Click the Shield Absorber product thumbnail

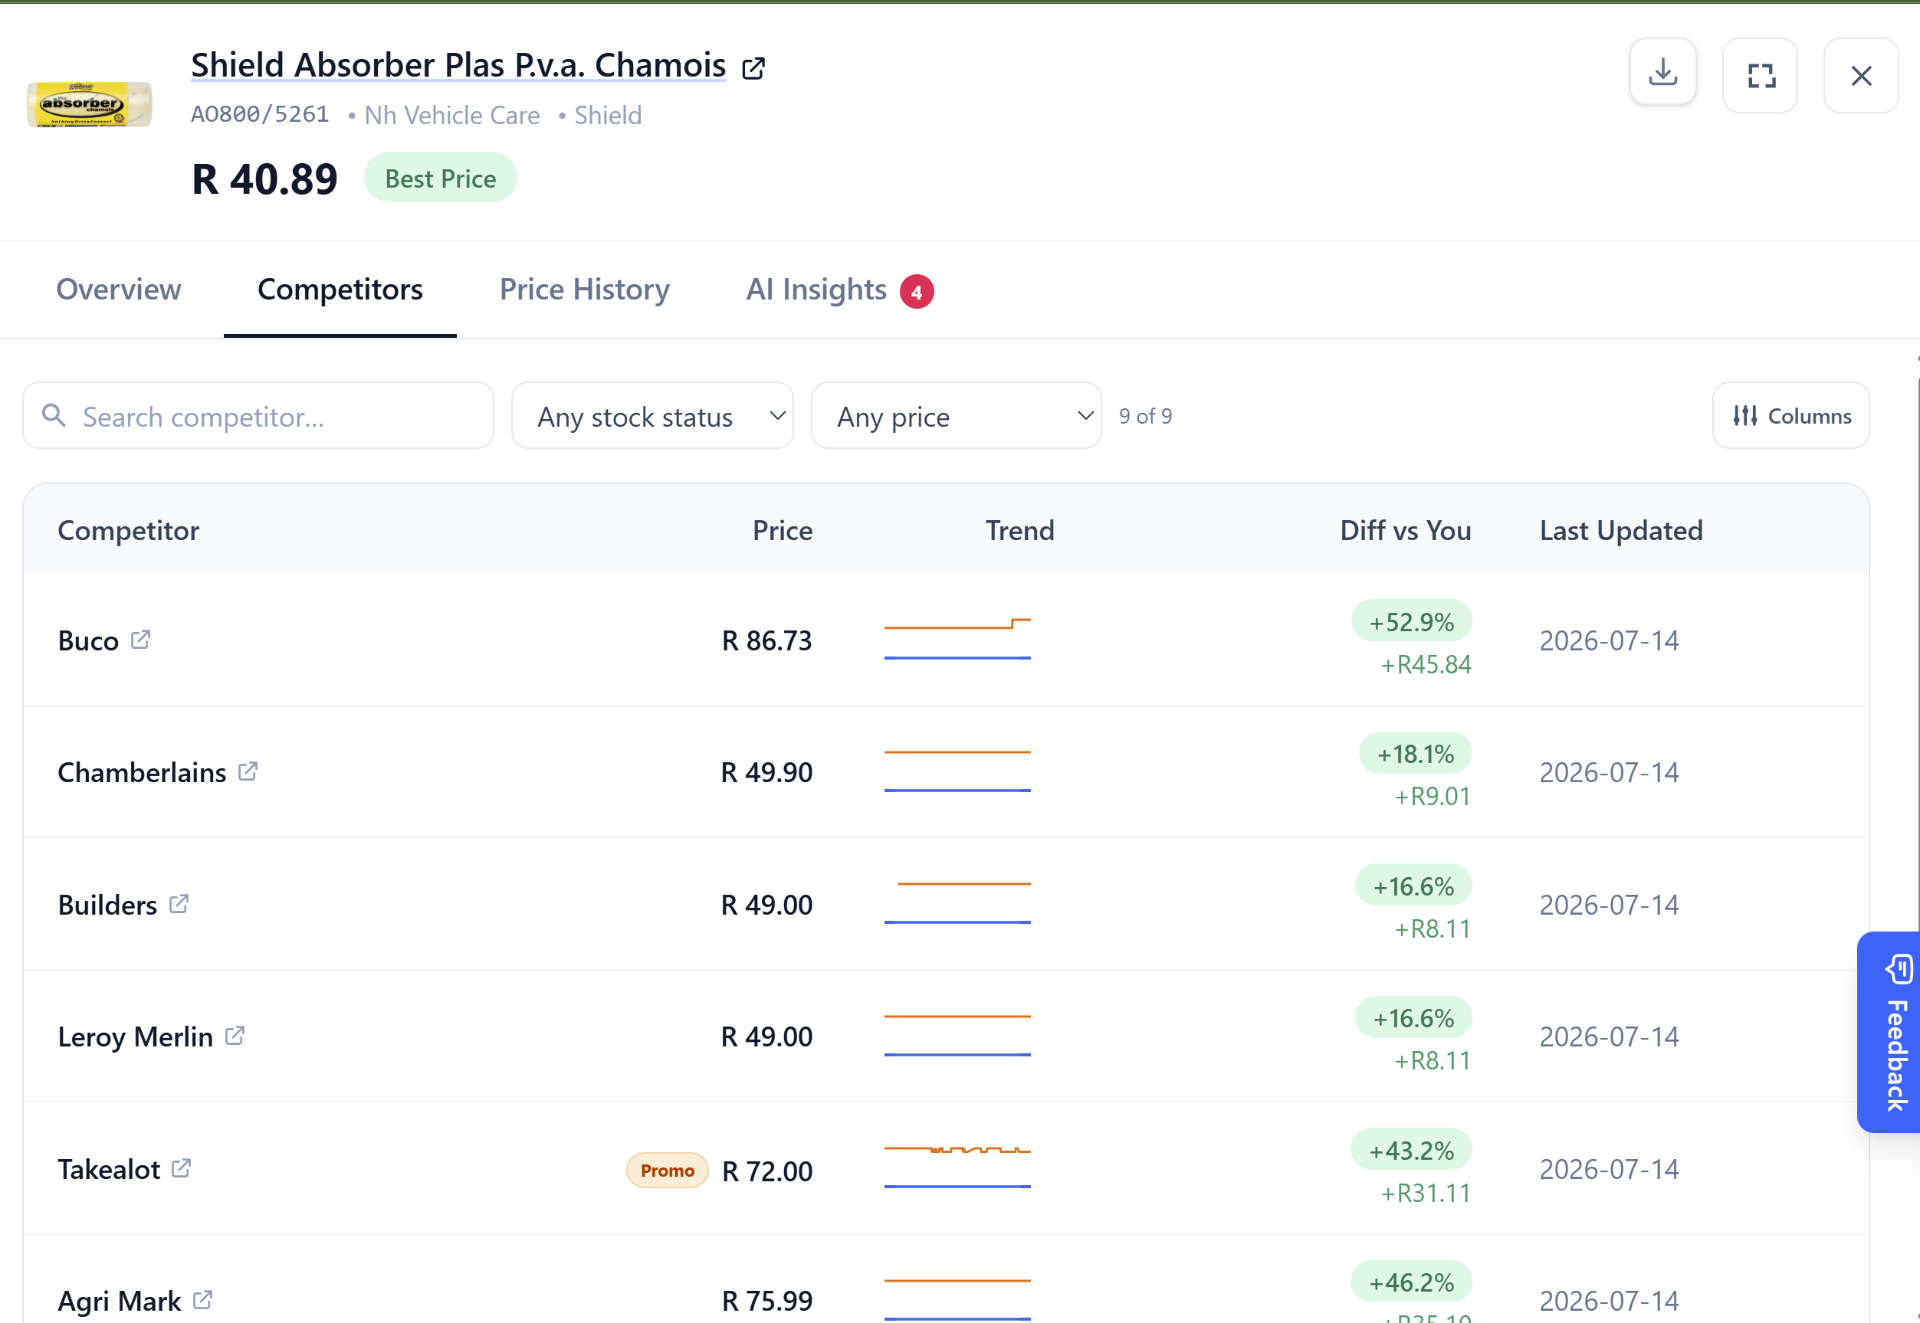pyautogui.click(x=89, y=104)
